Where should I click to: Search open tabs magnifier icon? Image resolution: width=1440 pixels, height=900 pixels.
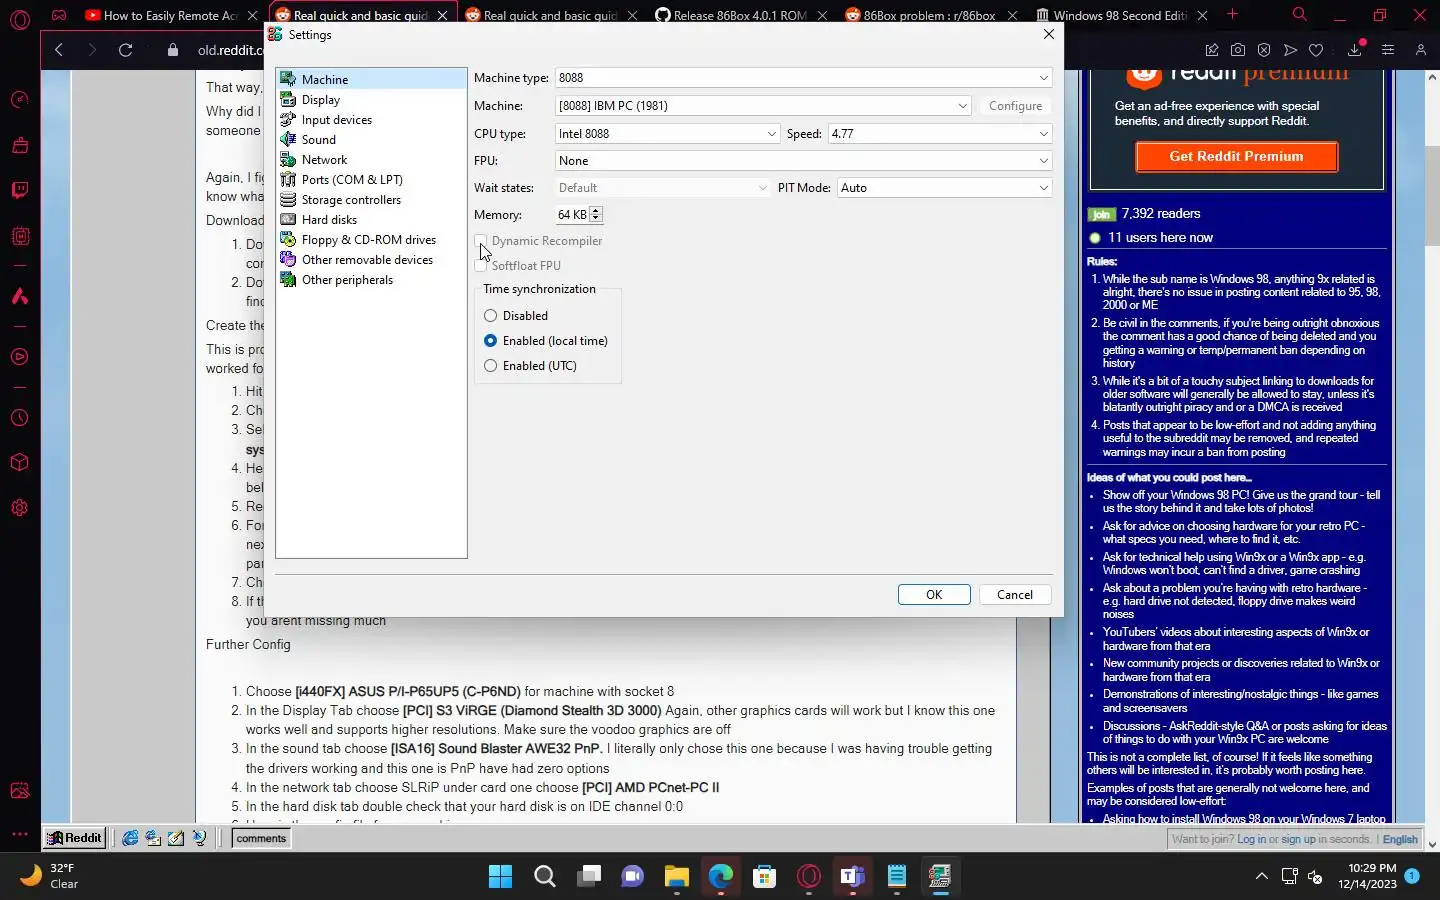pyautogui.click(x=1299, y=15)
